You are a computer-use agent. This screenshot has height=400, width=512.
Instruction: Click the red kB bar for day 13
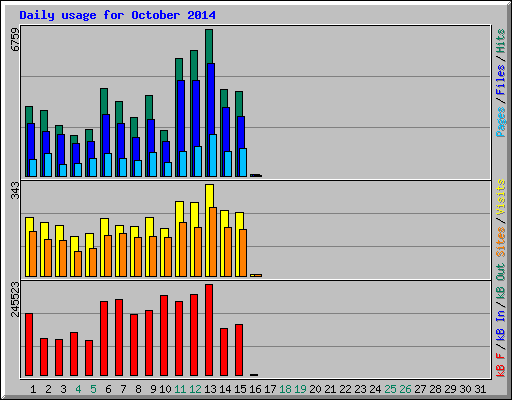[x=209, y=330]
